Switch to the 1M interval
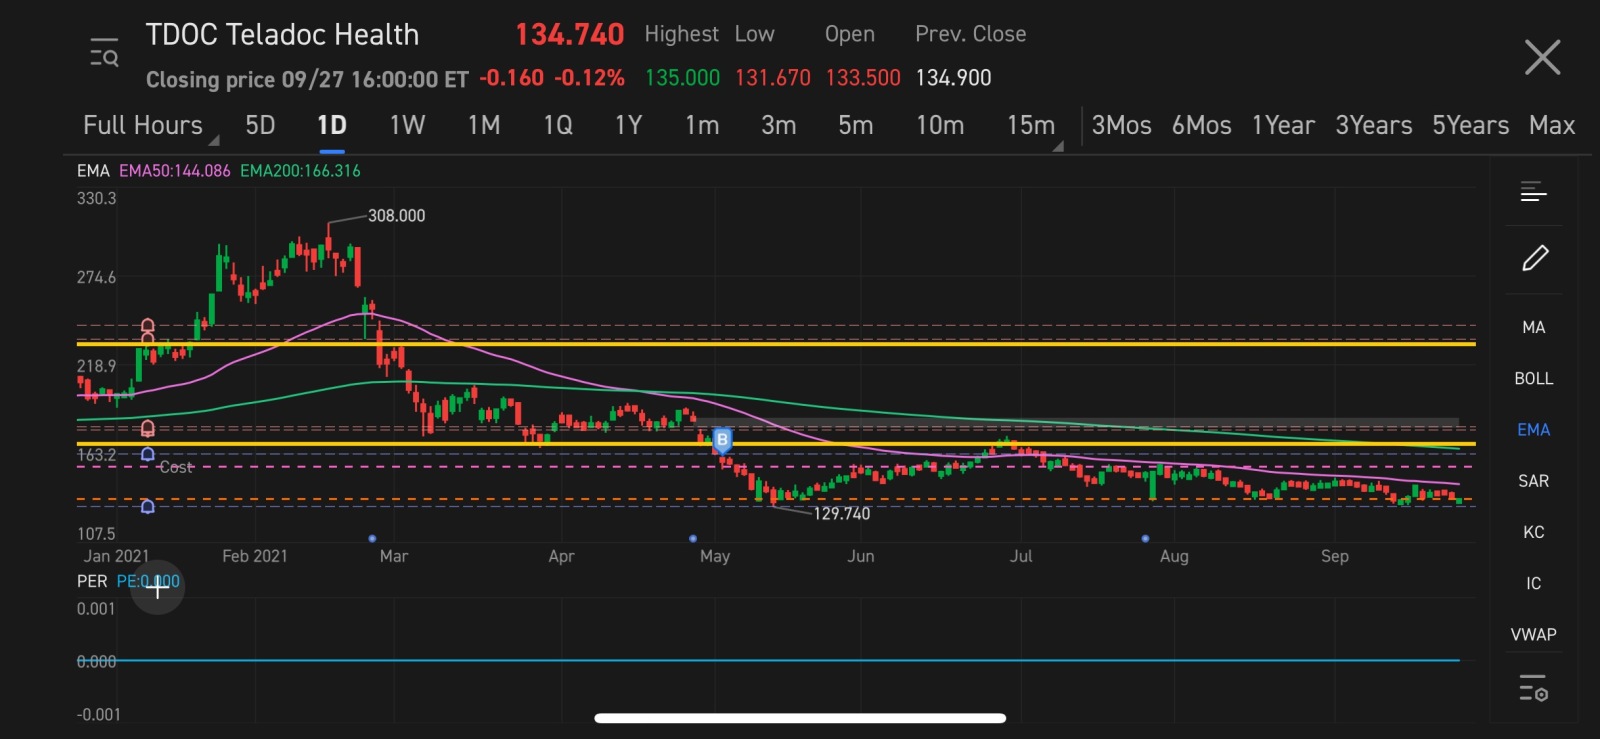1600x739 pixels. pos(484,125)
